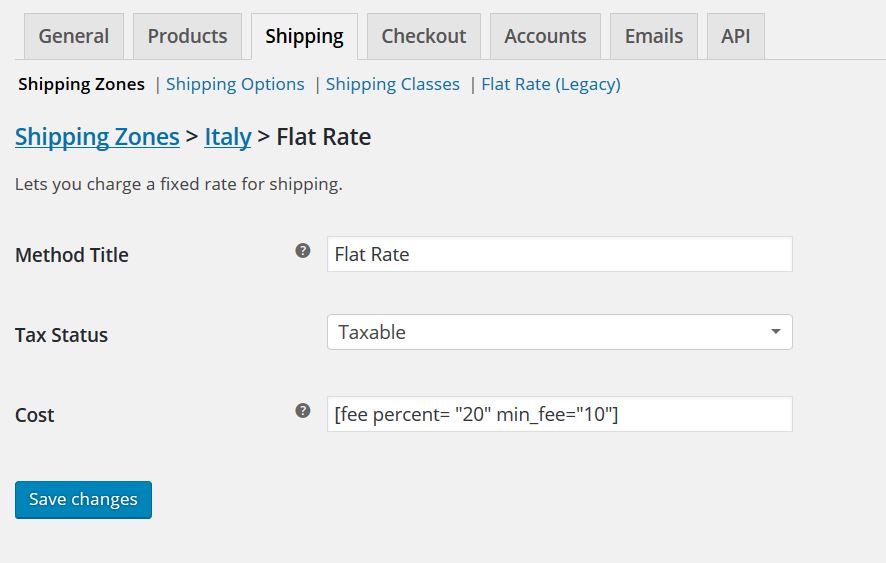
Task: Go back to Italy zone breadcrumb
Action: point(228,137)
